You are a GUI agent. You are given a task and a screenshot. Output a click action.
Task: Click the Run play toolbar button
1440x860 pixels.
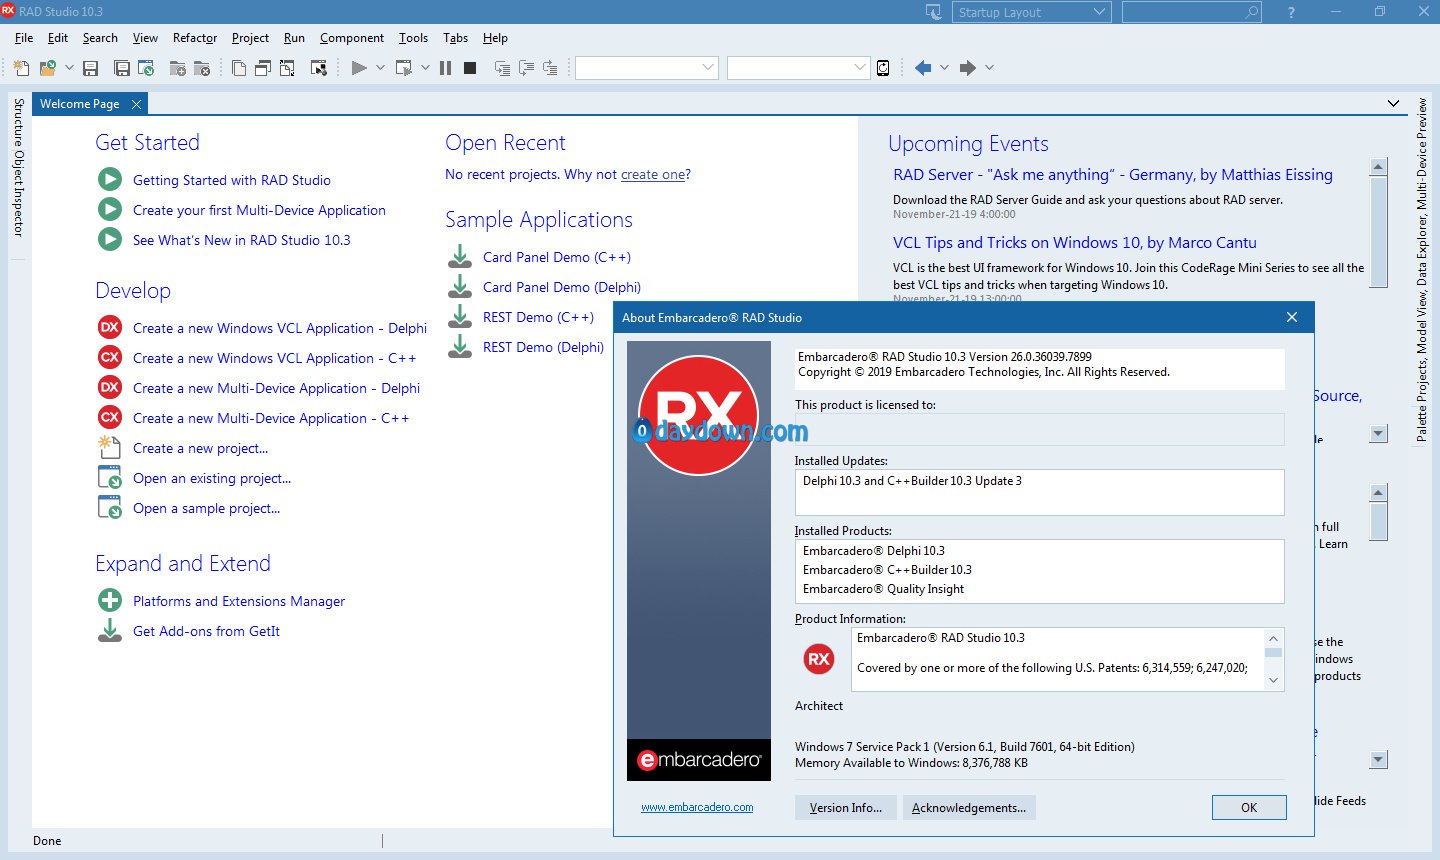pyautogui.click(x=359, y=68)
